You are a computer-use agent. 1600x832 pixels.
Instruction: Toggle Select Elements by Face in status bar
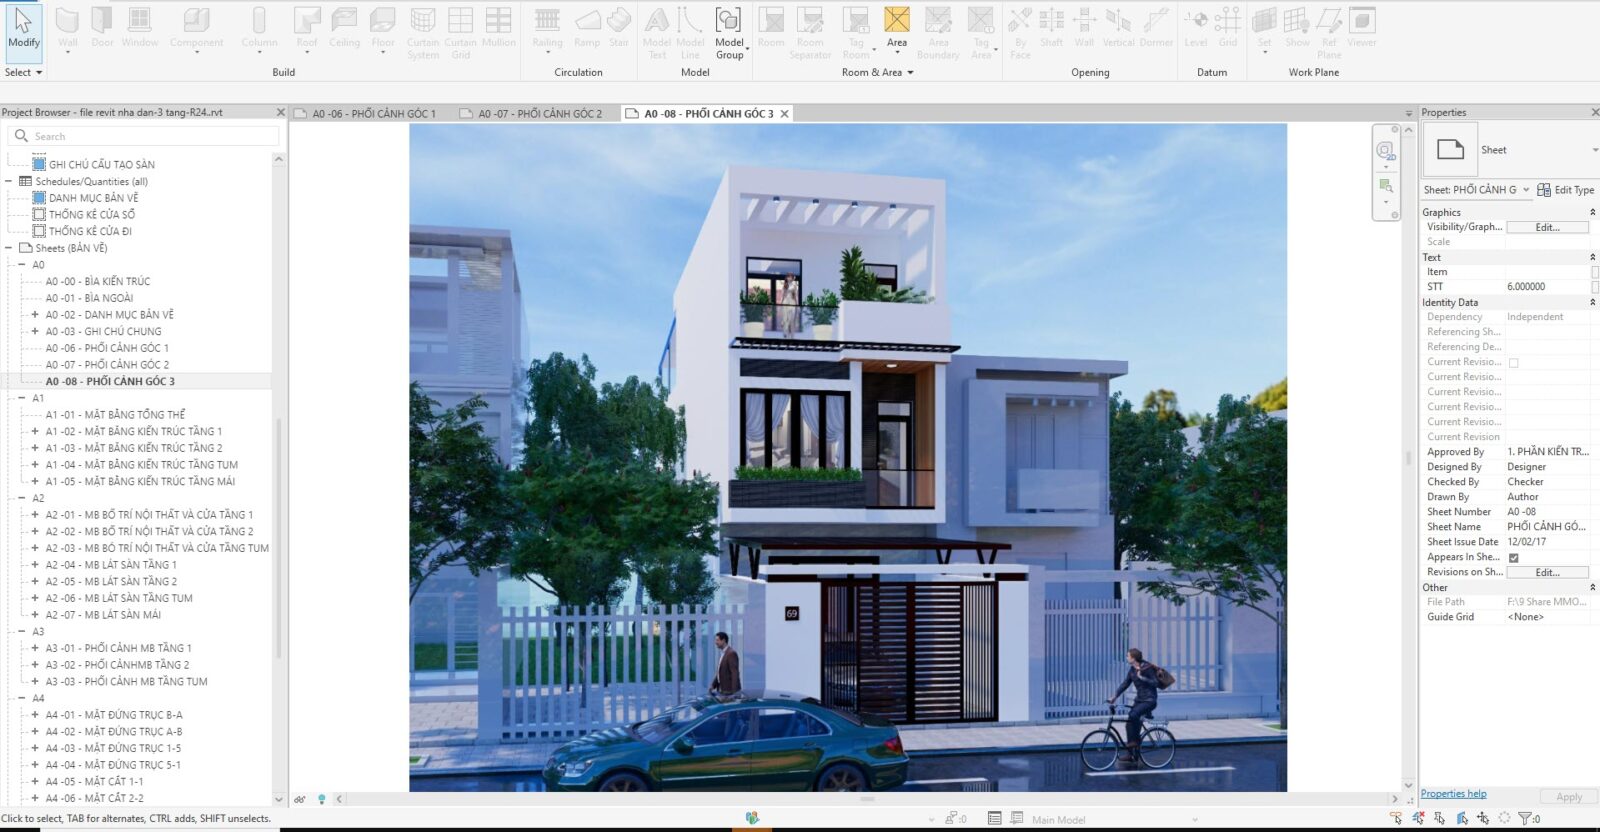point(1462,819)
